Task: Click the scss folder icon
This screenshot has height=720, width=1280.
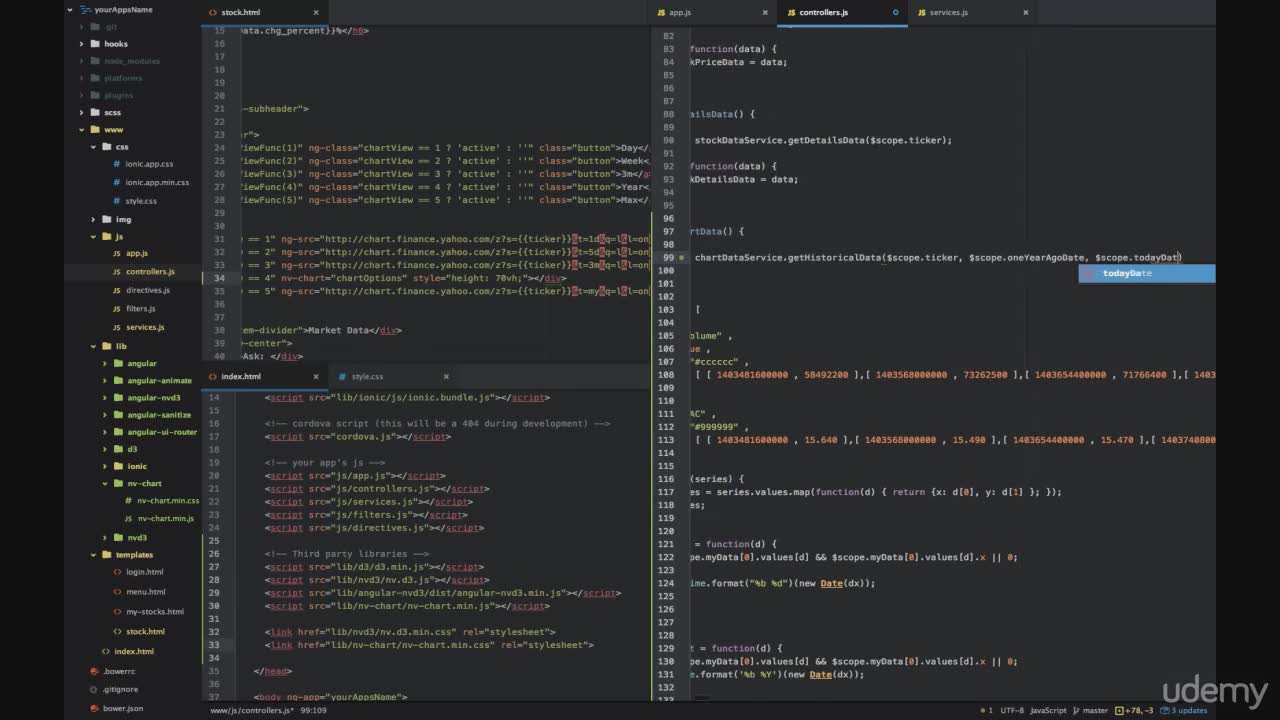Action: [95, 112]
